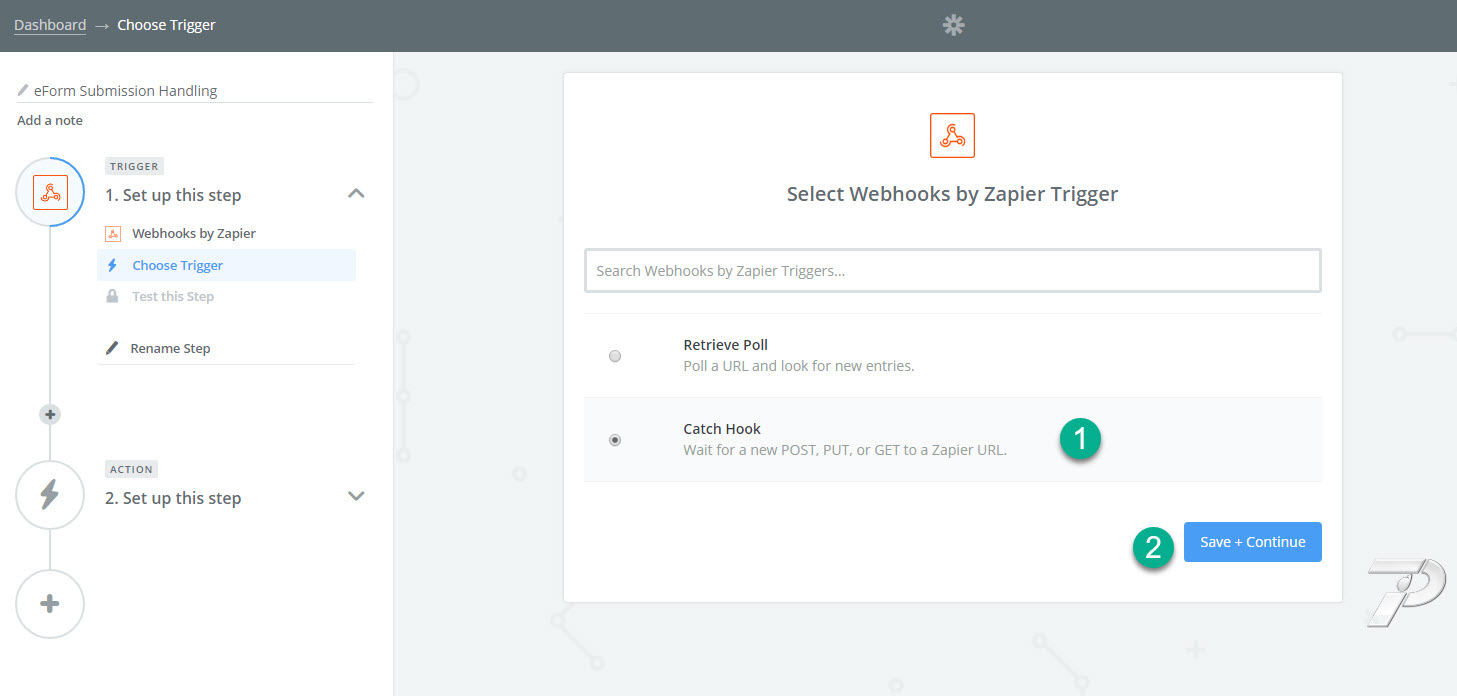Select the action step lightning bolt circle
The image size is (1457, 696).
coord(50,495)
